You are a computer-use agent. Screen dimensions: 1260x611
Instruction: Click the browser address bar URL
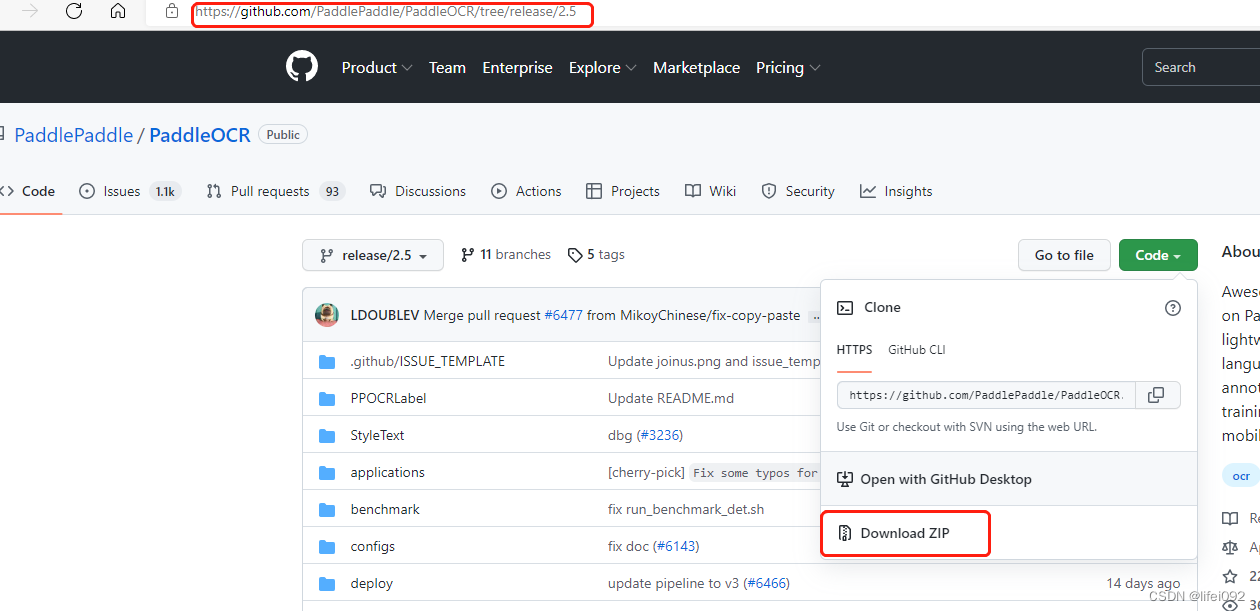(385, 12)
